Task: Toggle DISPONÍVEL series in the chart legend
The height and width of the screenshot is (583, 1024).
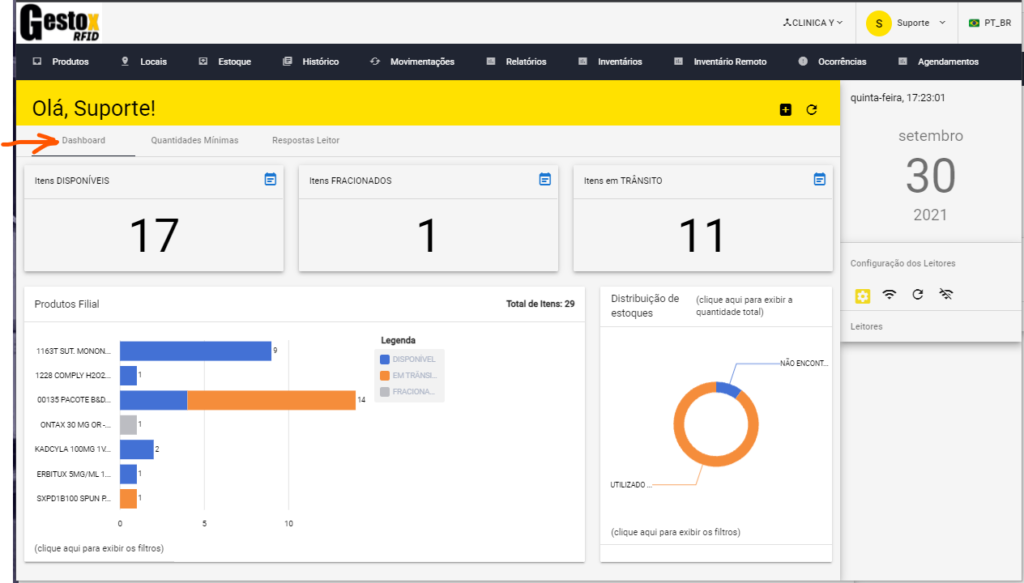Action: tap(408, 359)
